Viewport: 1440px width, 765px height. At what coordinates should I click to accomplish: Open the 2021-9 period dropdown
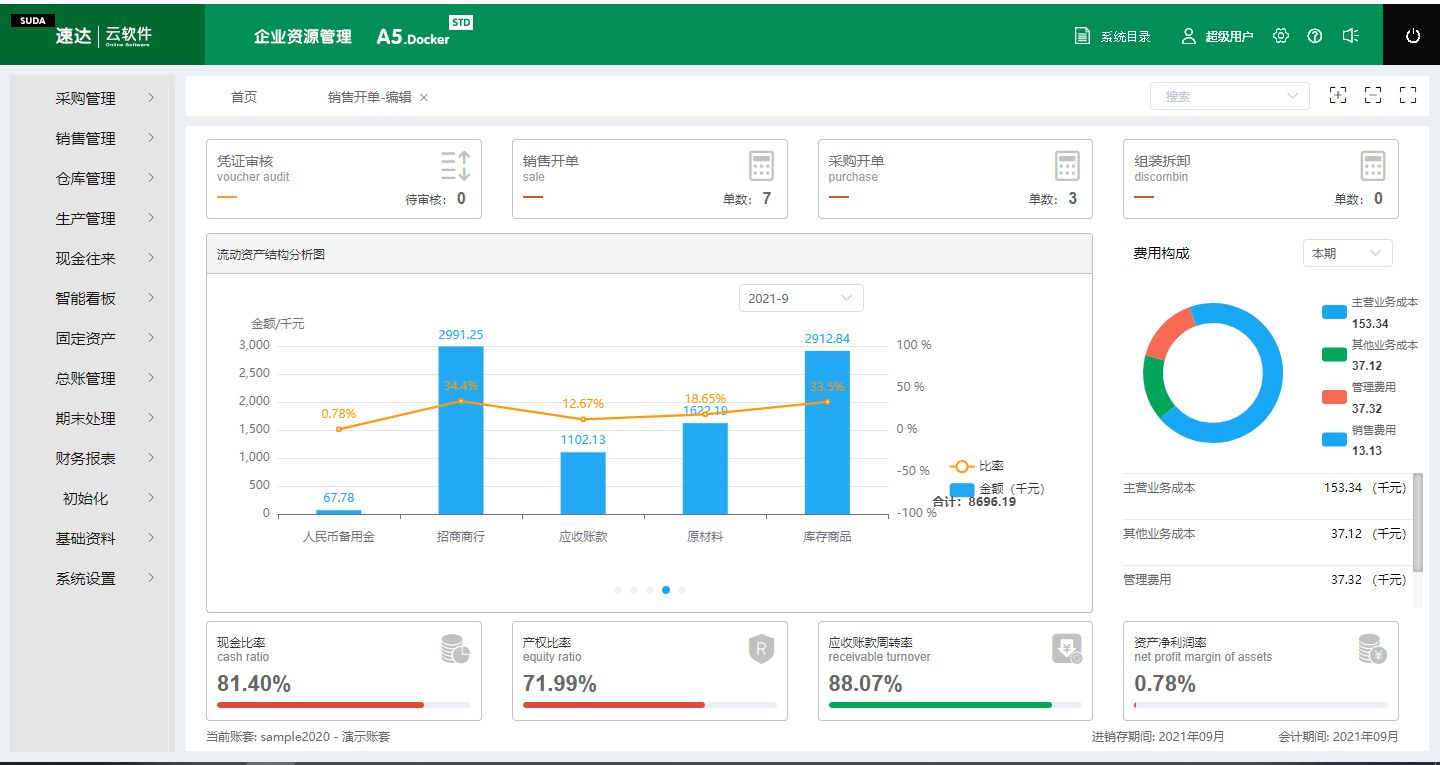(801, 298)
